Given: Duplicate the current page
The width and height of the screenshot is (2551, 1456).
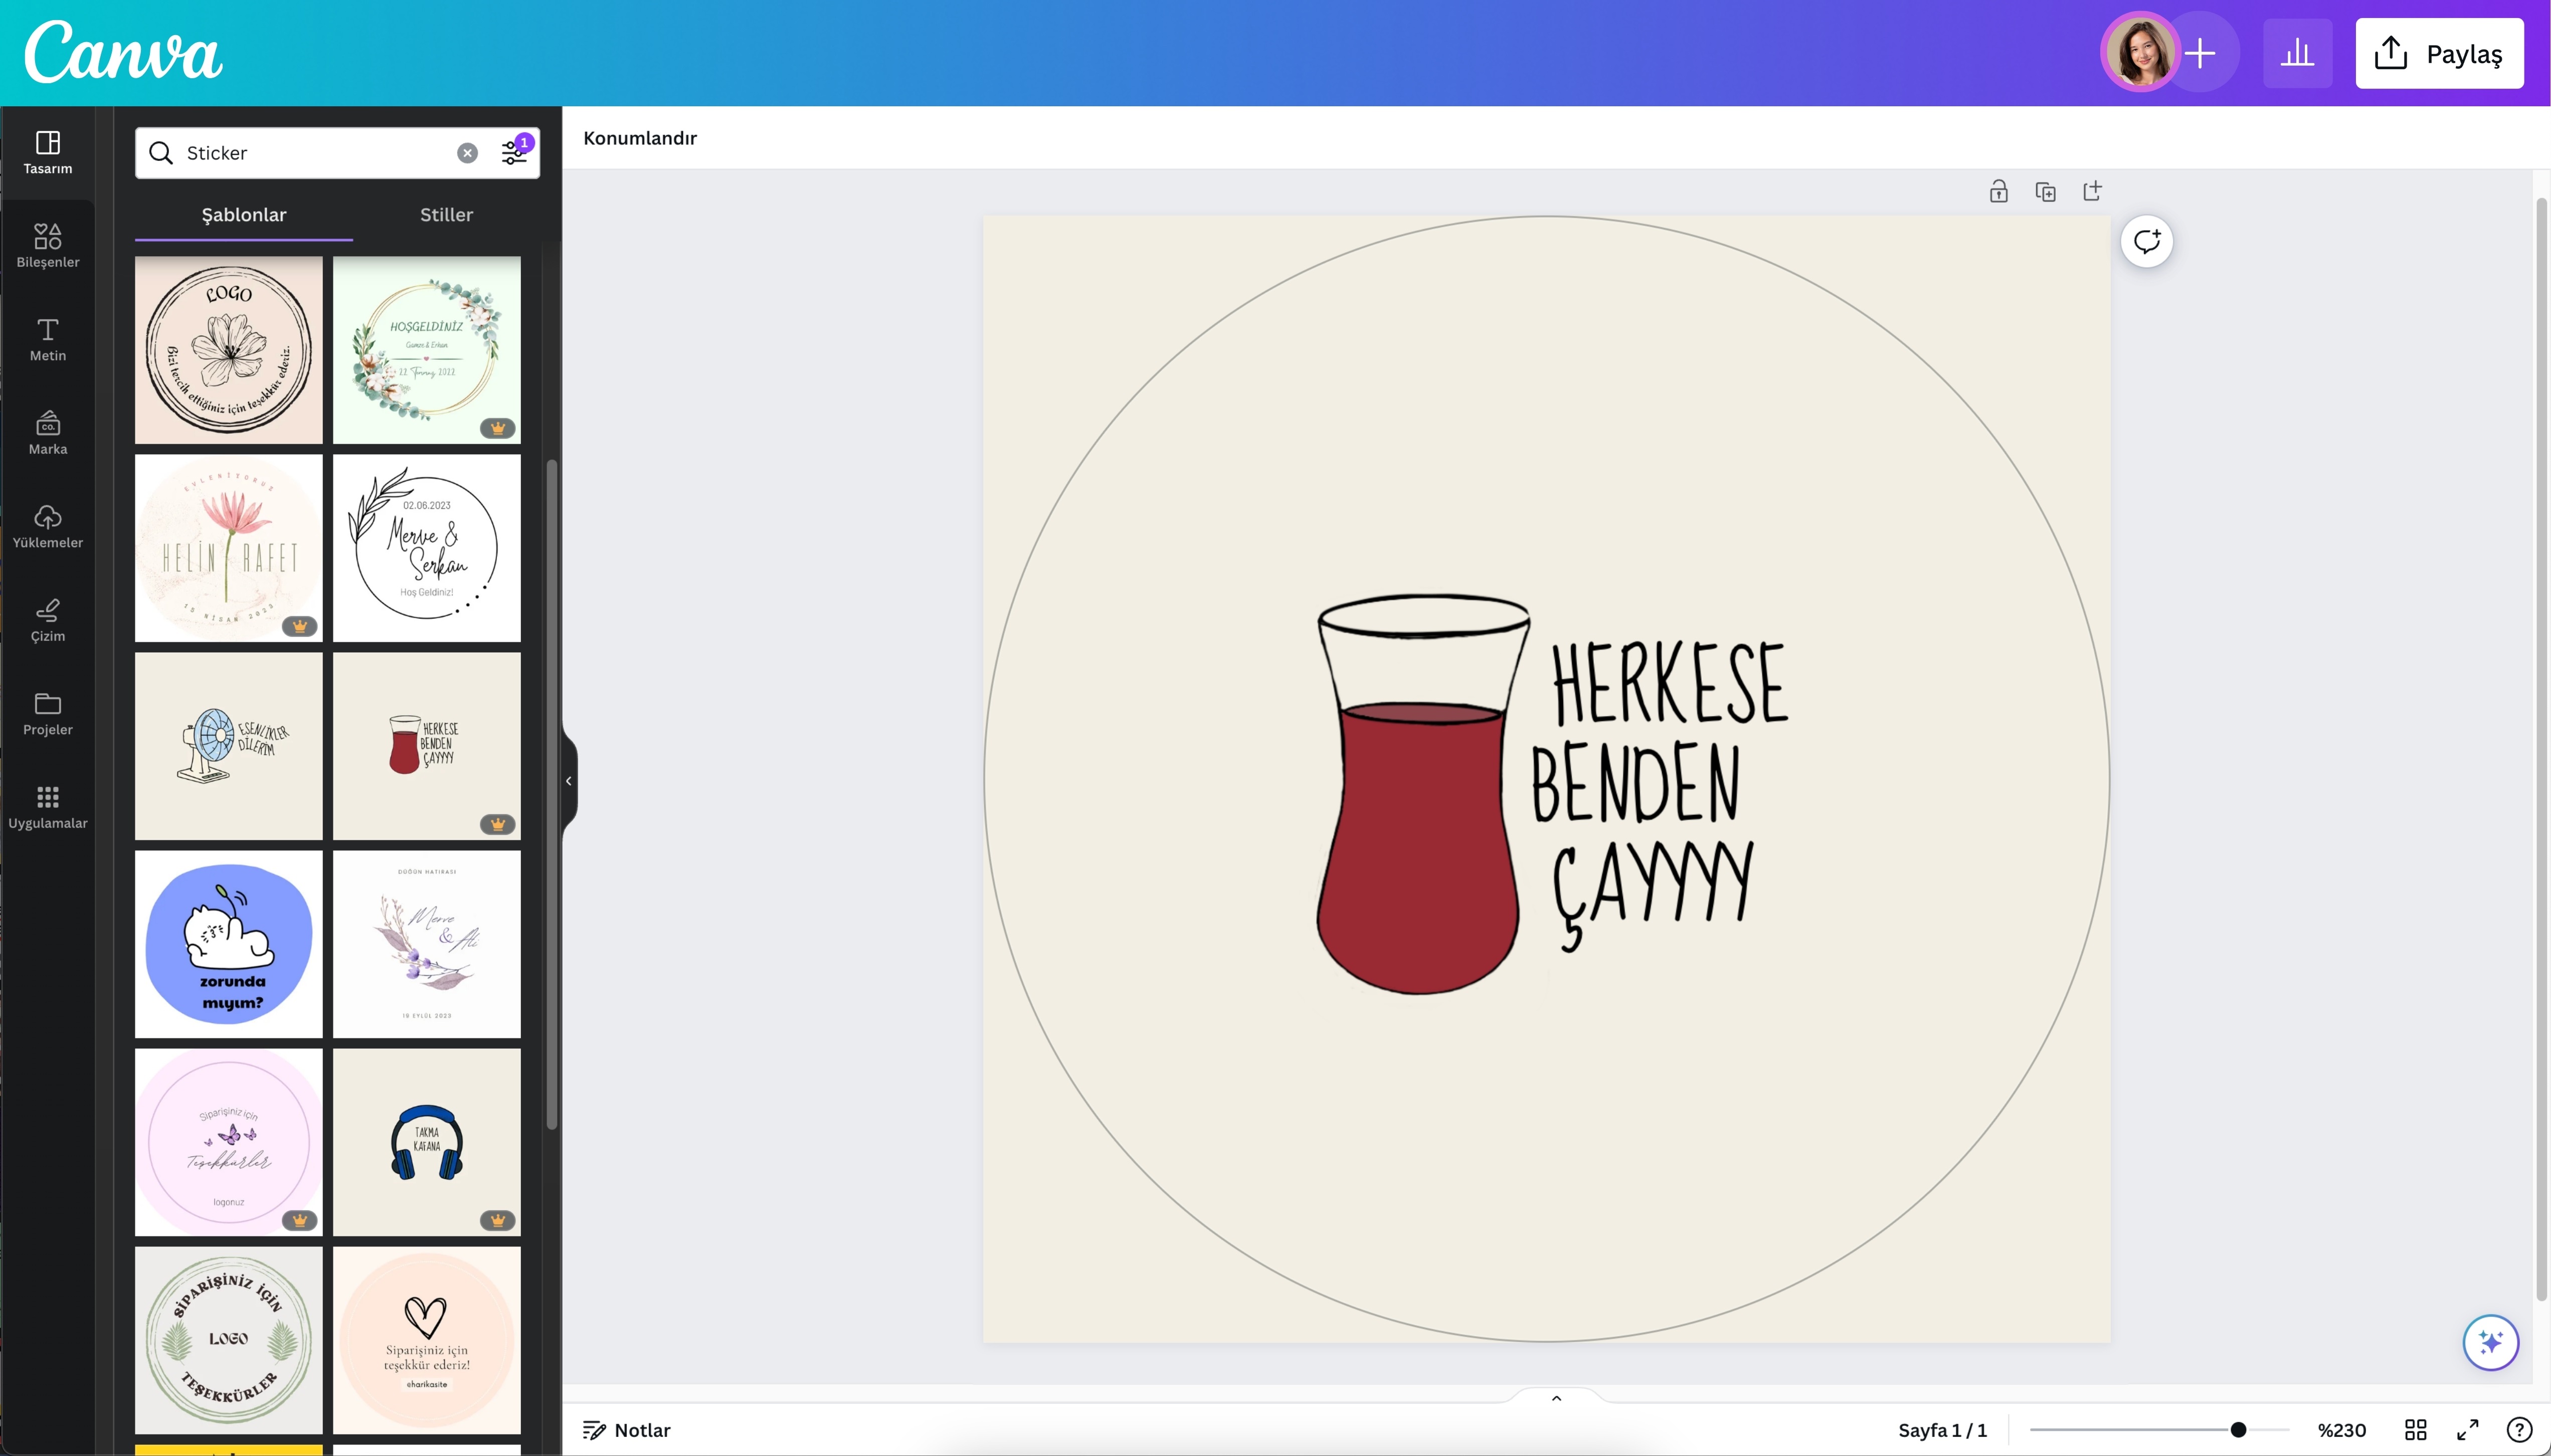Looking at the screenshot, I should 2045,190.
